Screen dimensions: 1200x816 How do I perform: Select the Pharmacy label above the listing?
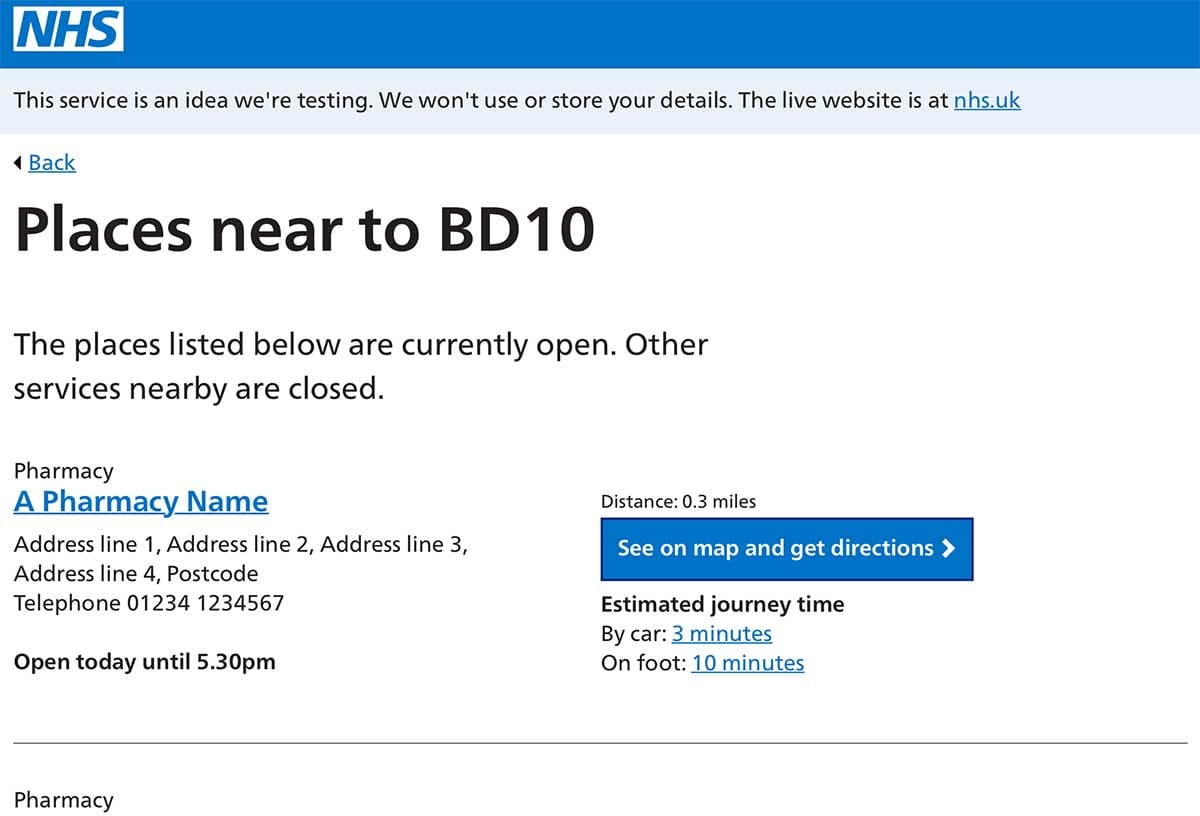(x=63, y=470)
